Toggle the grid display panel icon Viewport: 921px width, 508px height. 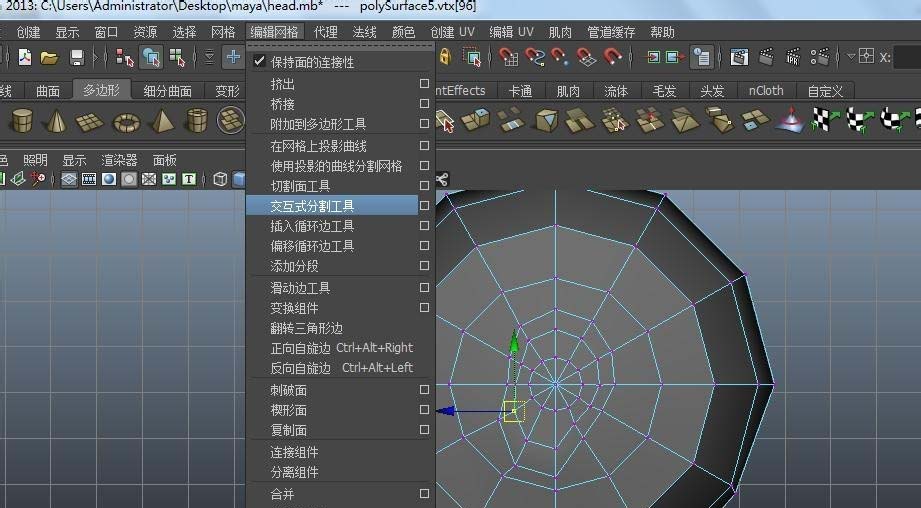point(69,179)
